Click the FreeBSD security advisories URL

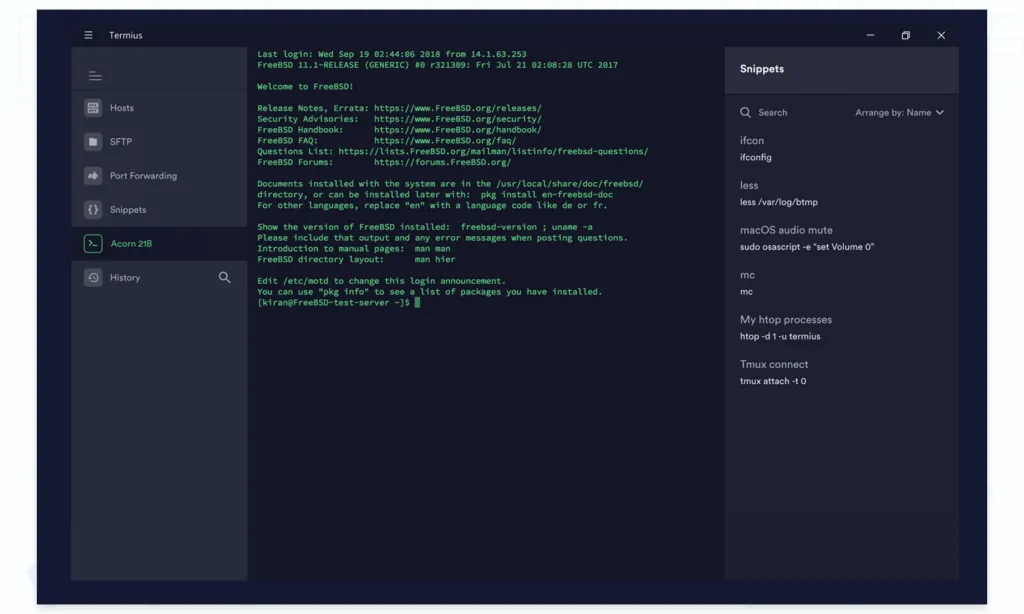coord(458,119)
